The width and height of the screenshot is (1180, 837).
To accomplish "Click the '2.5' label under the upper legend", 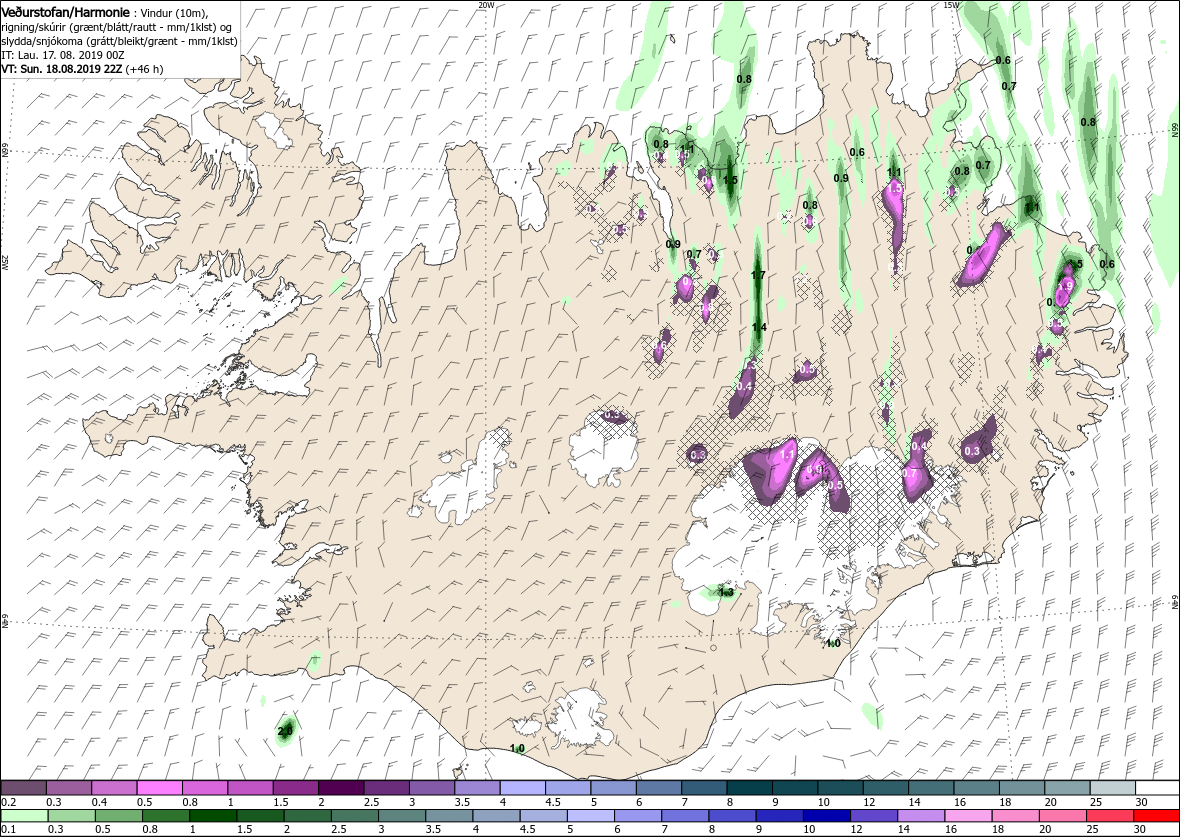I will (x=371, y=802).
